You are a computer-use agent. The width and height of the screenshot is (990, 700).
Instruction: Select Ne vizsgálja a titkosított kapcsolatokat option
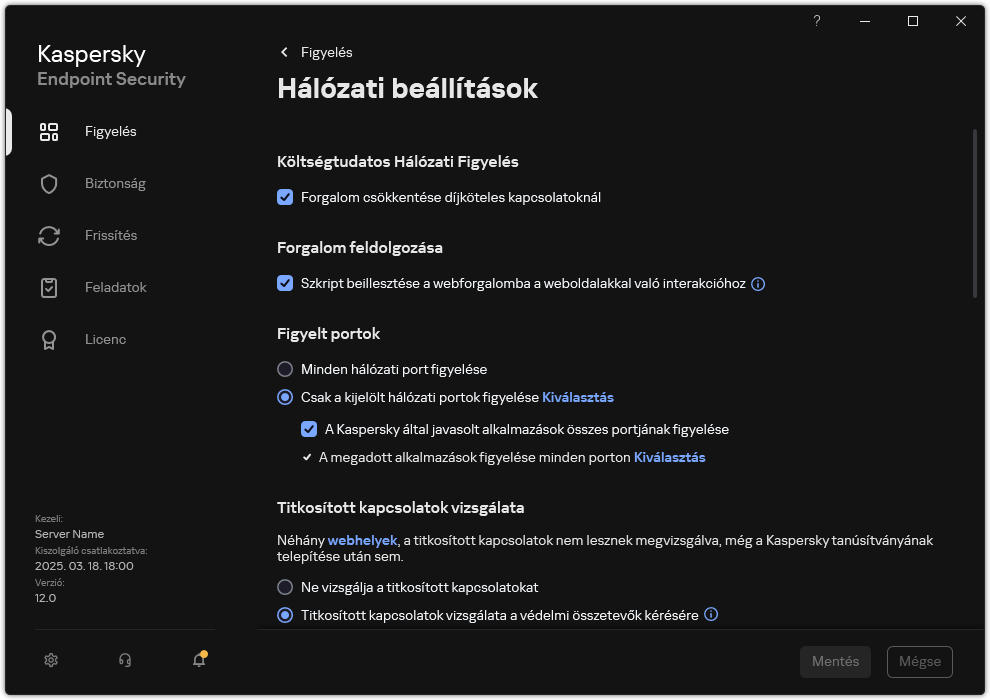click(x=285, y=587)
